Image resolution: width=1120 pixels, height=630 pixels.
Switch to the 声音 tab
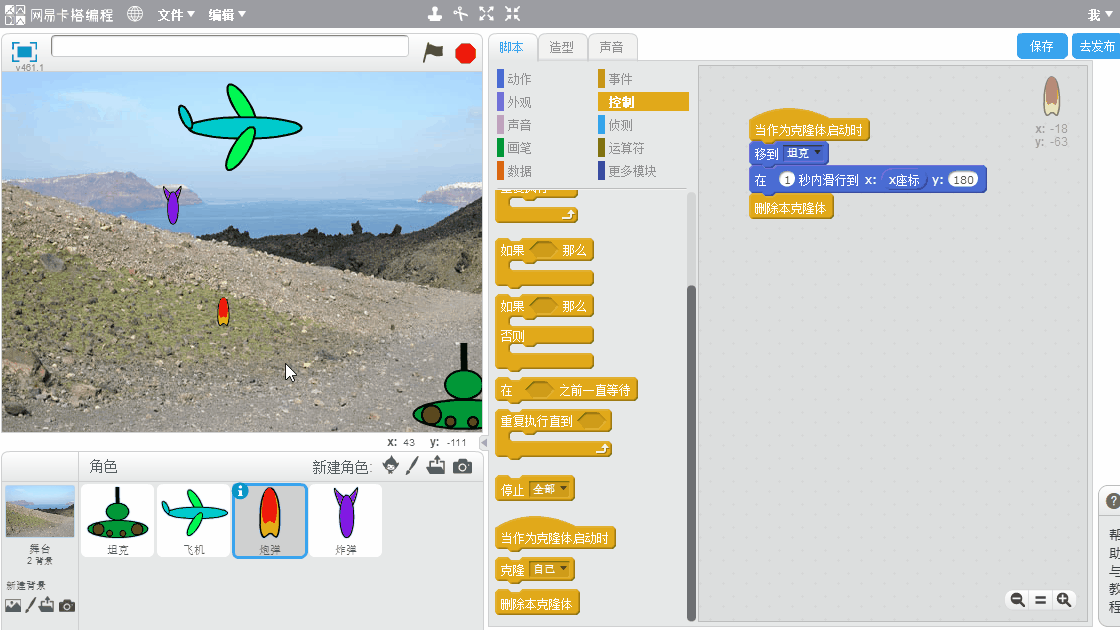(611, 47)
